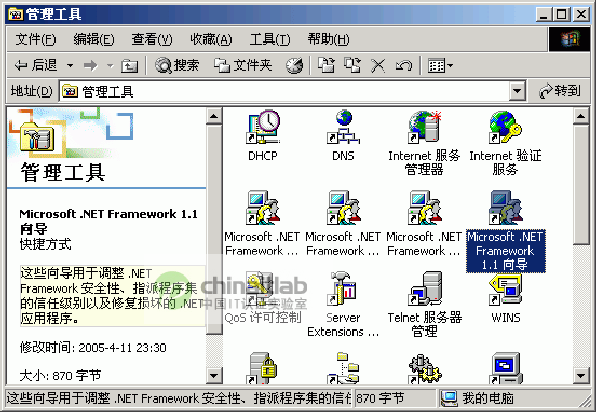Click the 修改时间: 2005-4-11 23:30 text
This screenshot has width=596, height=412.
[x=93, y=347]
